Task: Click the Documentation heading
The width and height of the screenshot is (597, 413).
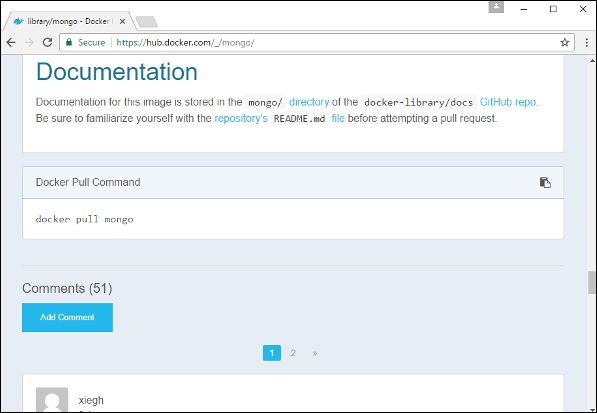Action: pos(117,72)
